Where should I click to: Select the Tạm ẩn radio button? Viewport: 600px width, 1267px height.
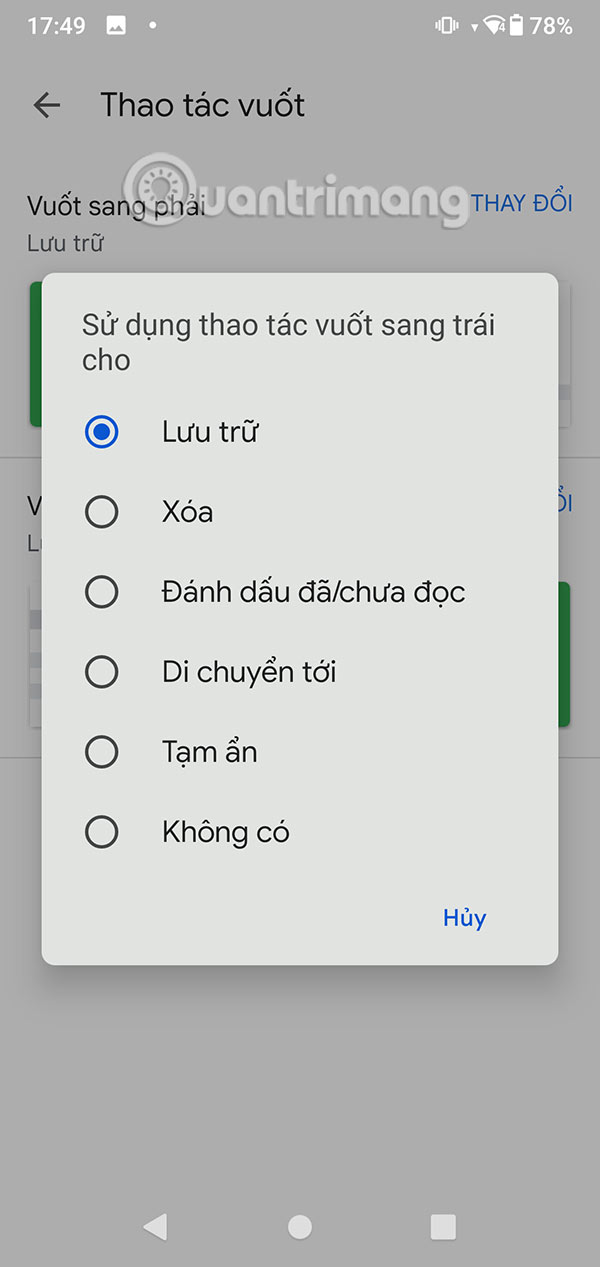(x=101, y=751)
